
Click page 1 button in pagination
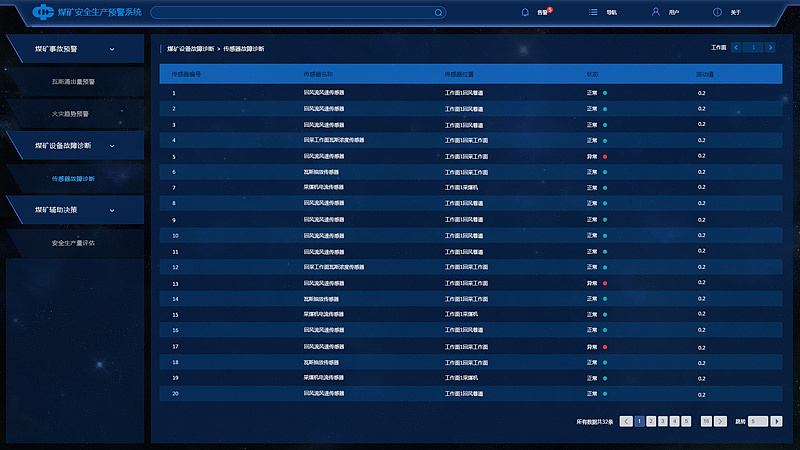pos(639,421)
